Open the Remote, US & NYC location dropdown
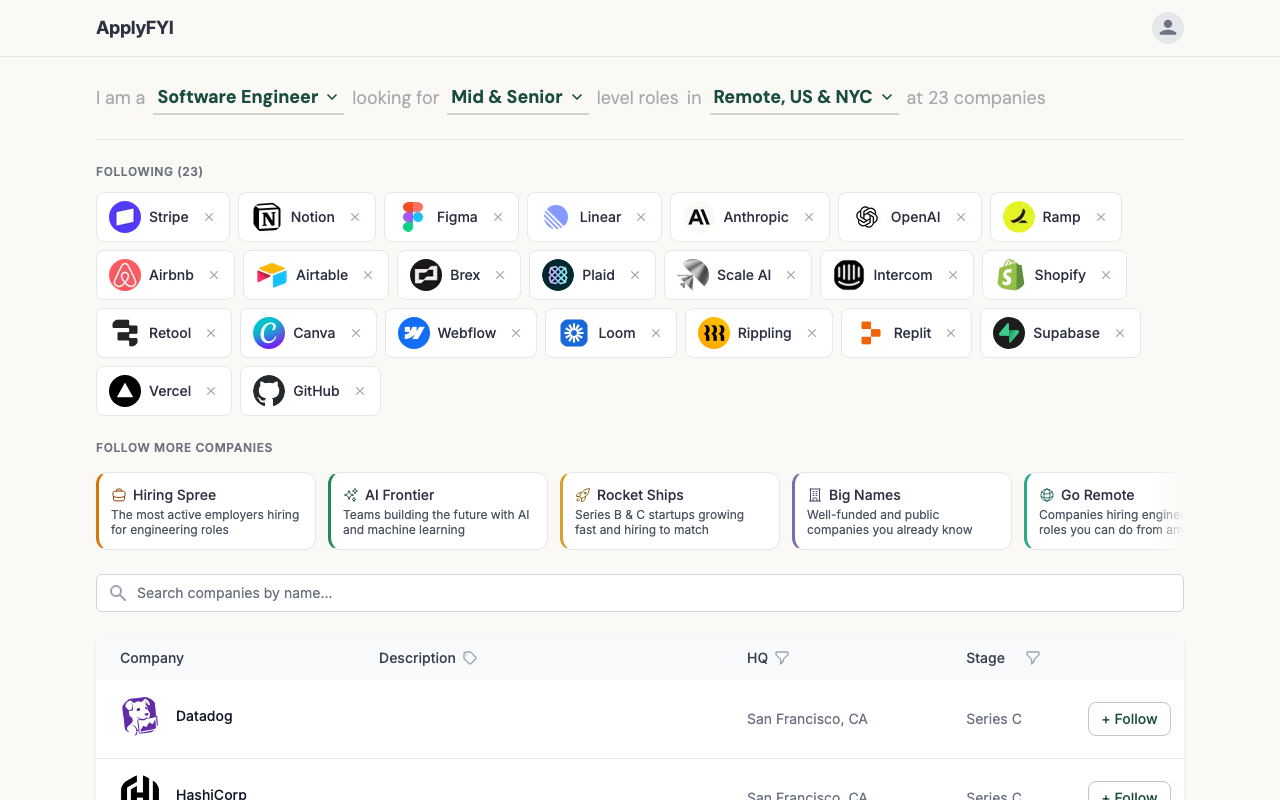This screenshot has height=800, width=1280. 803,97
